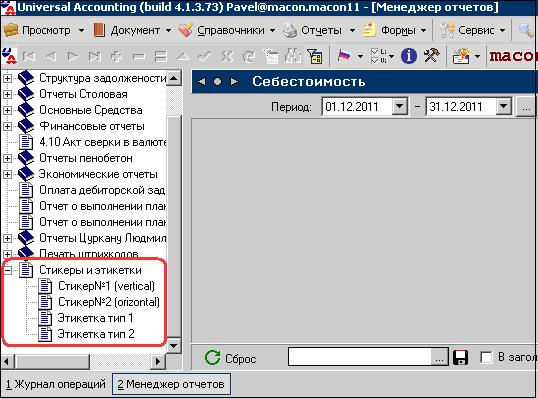Expand Отчеты Столовая tree node
This screenshot has height=399, width=538.
pos(7,94)
